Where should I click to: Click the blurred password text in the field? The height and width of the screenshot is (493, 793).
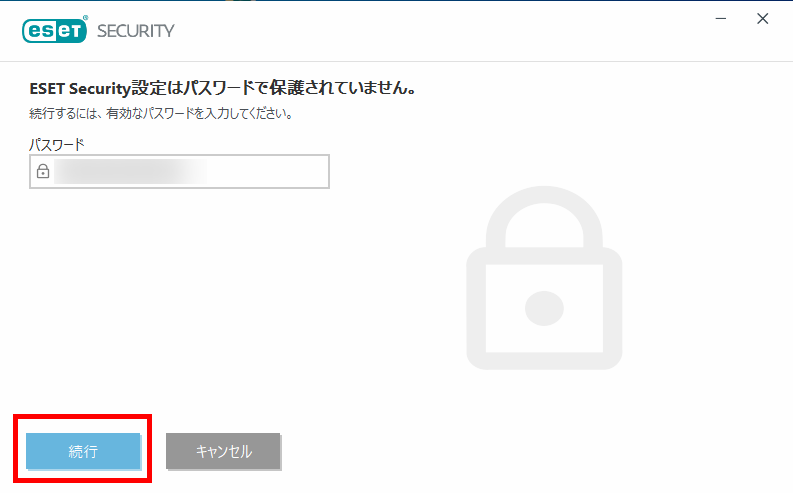(130, 171)
